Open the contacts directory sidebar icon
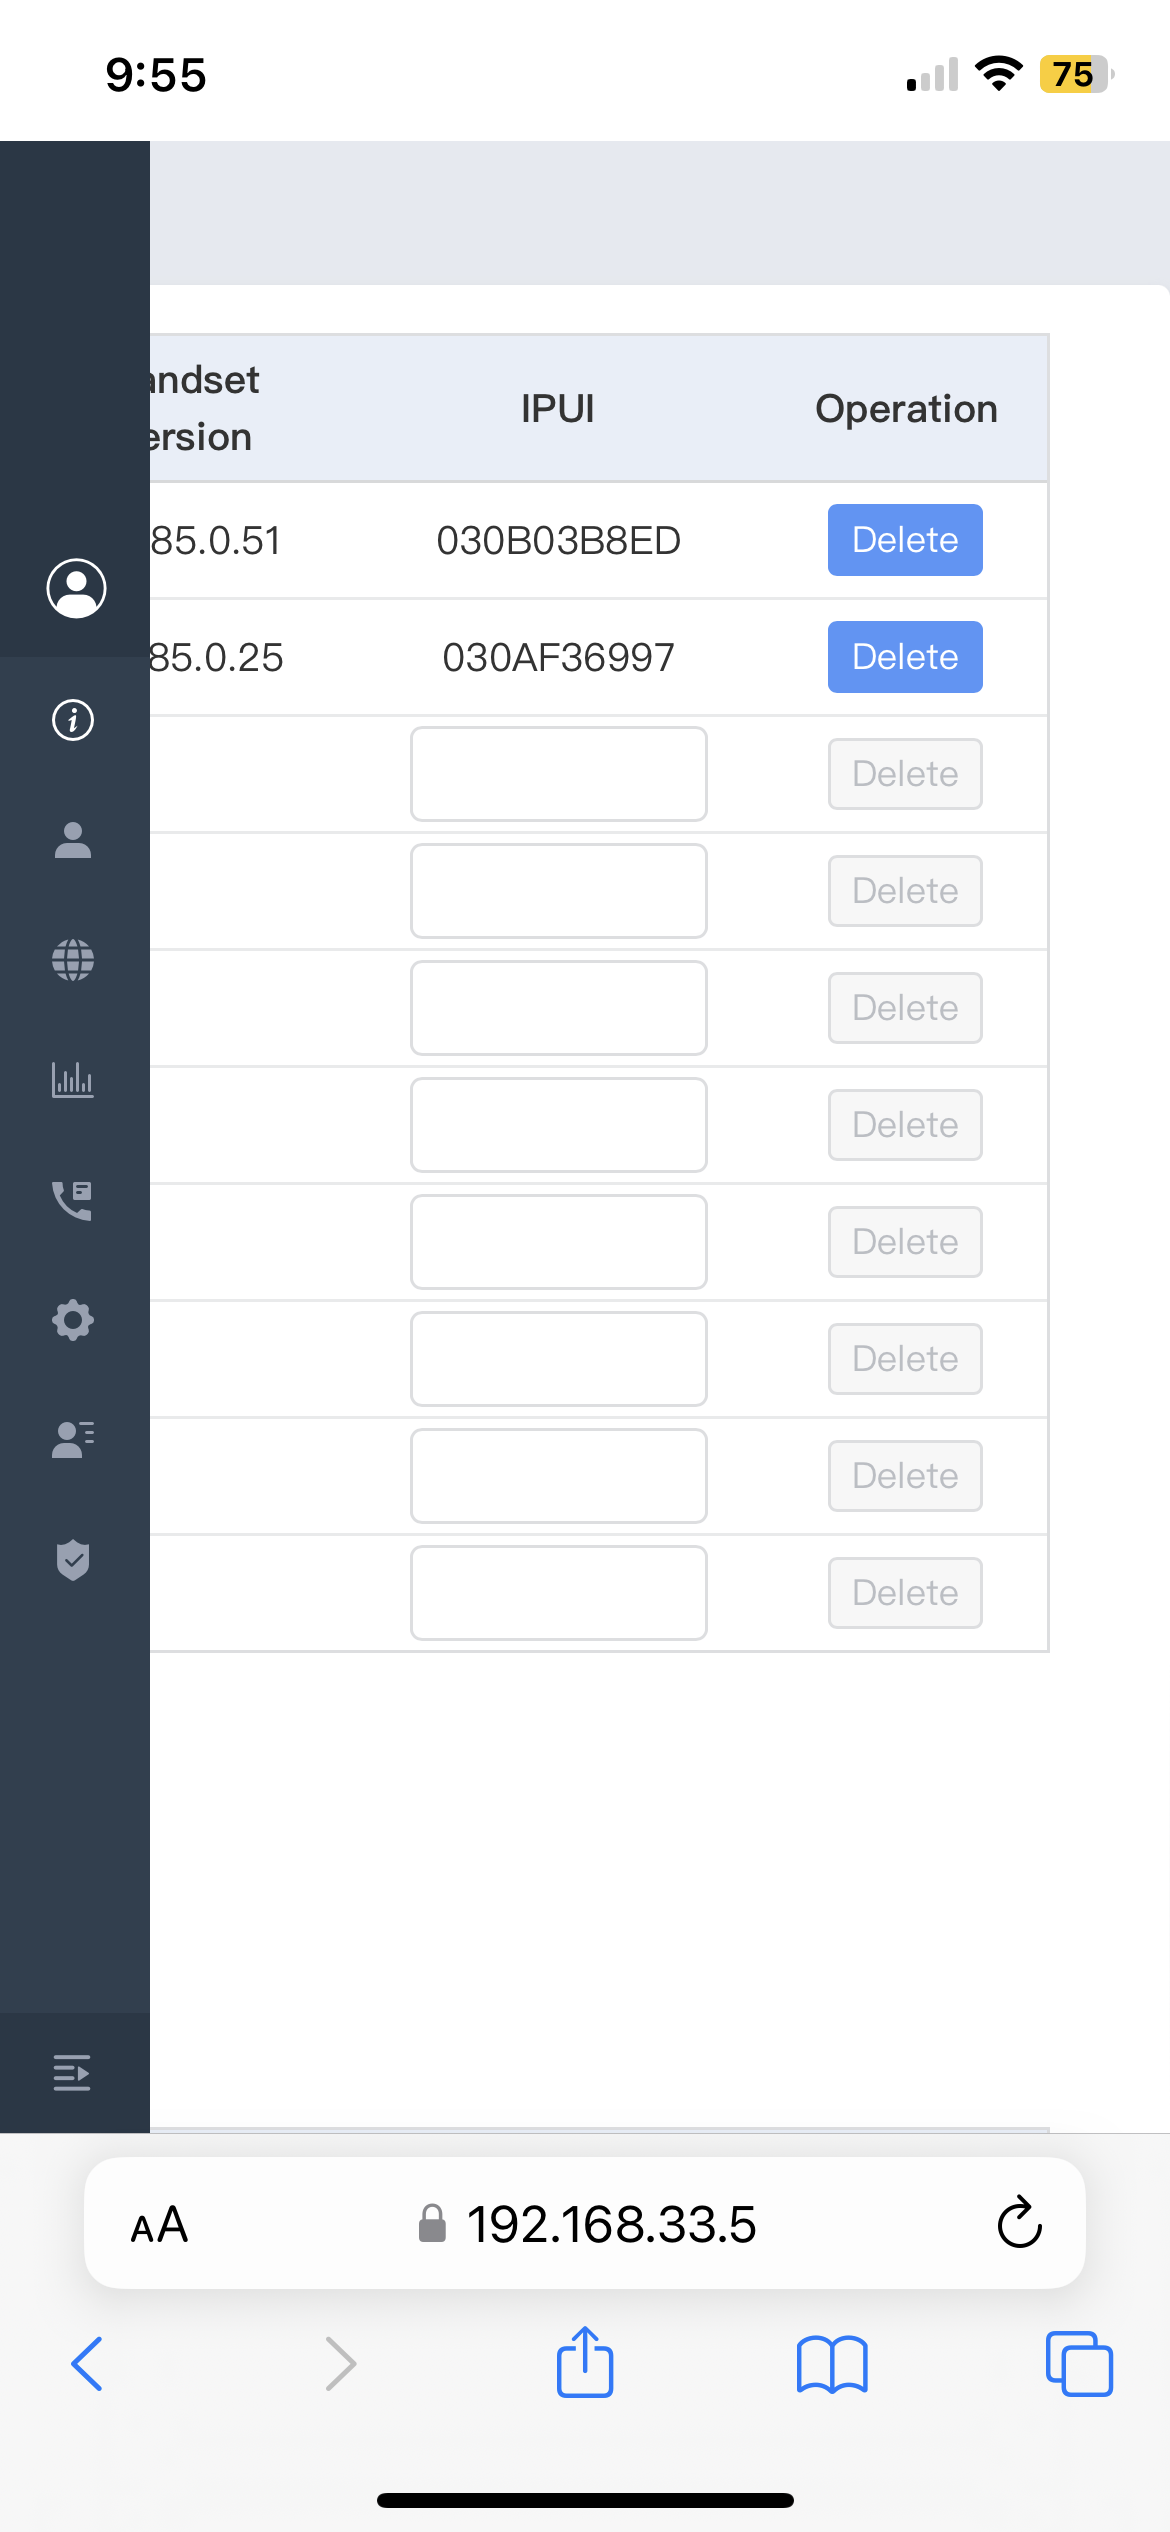The height and width of the screenshot is (2532, 1170). point(73,1440)
